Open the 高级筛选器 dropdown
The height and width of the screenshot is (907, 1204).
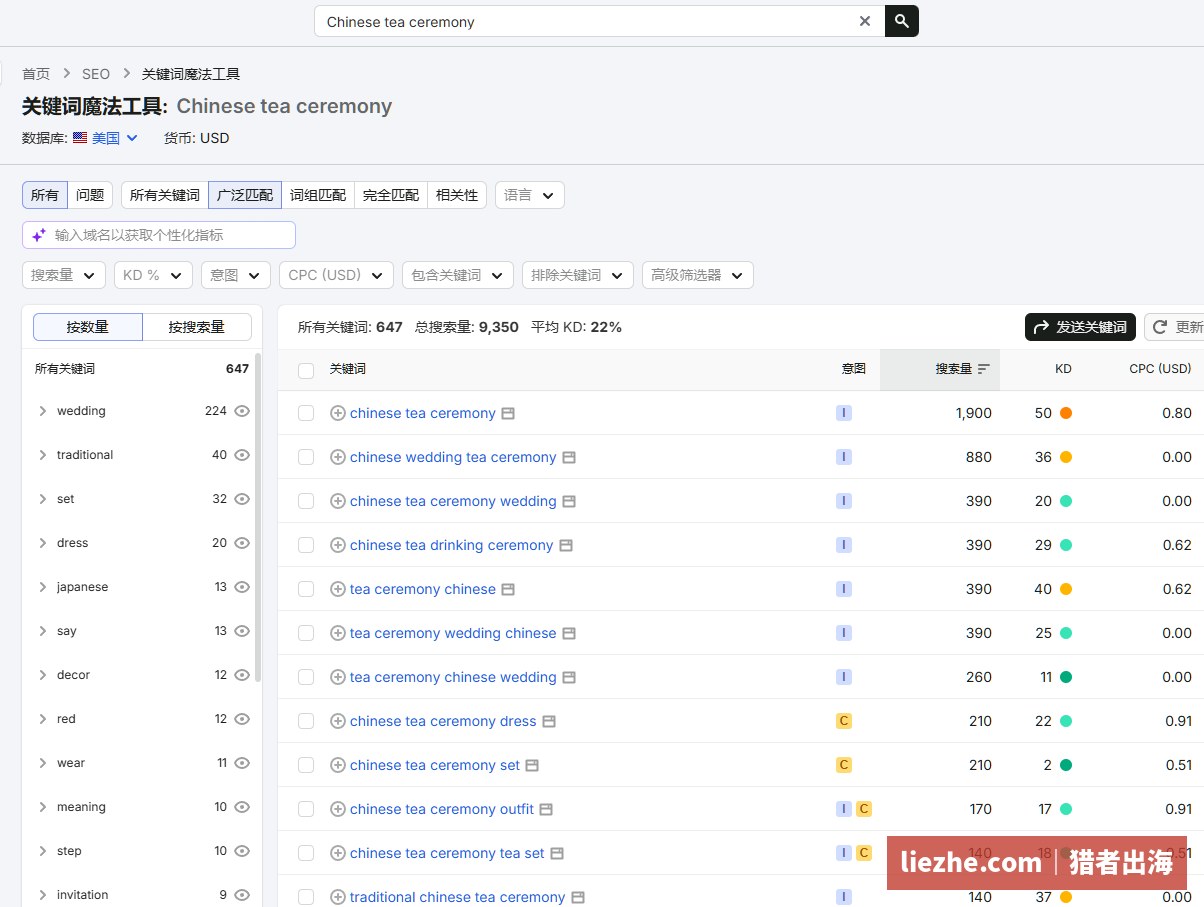pyautogui.click(x=698, y=275)
